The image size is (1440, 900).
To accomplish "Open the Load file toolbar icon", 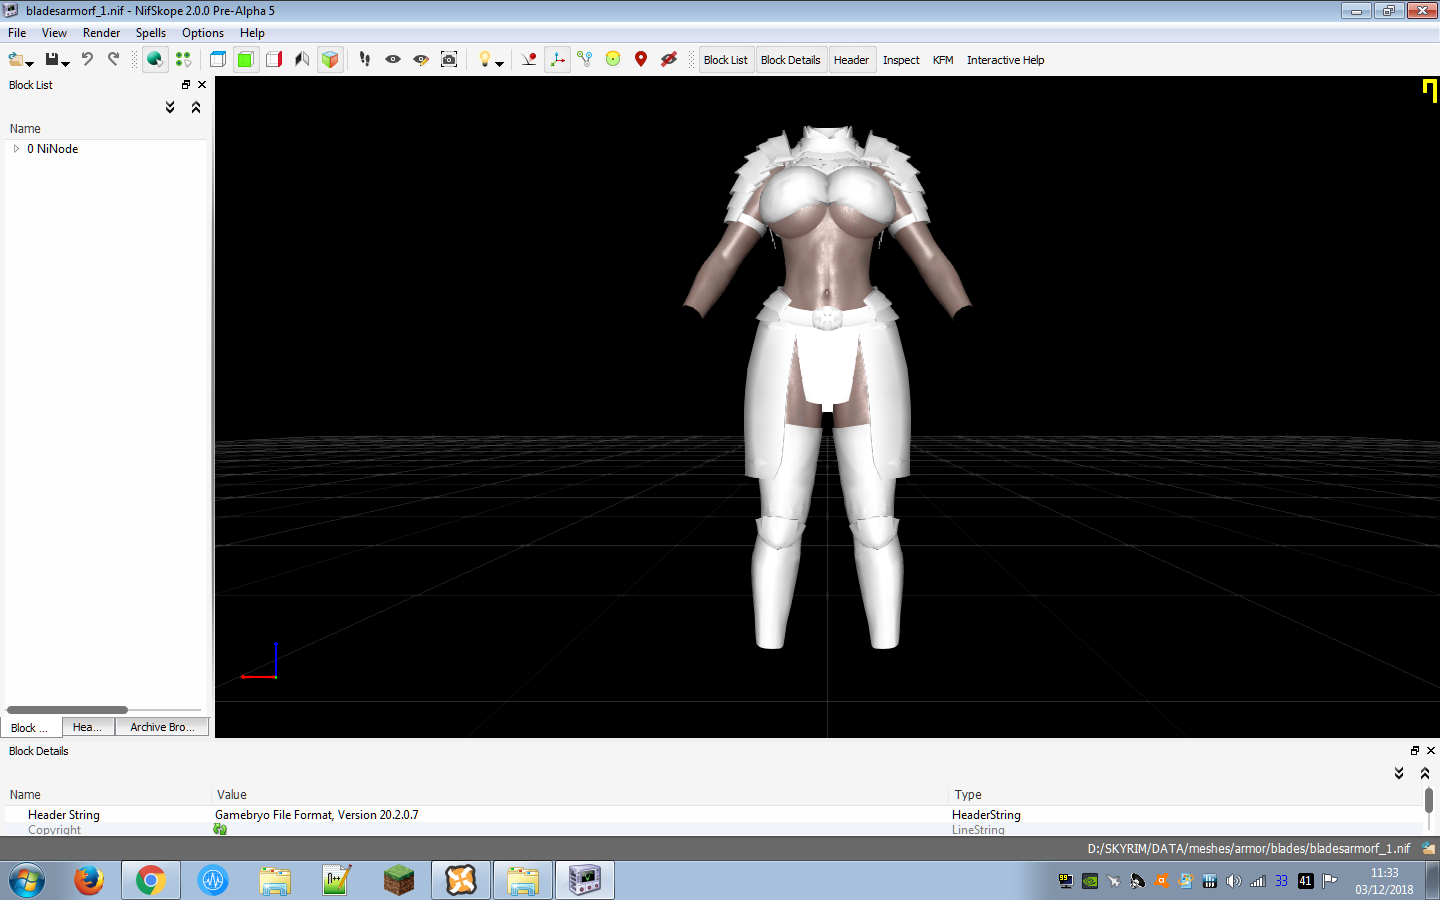I will click(x=15, y=60).
